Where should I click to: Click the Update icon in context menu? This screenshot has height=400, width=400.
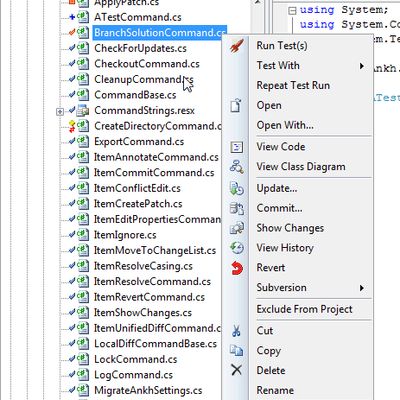click(x=237, y=188)
